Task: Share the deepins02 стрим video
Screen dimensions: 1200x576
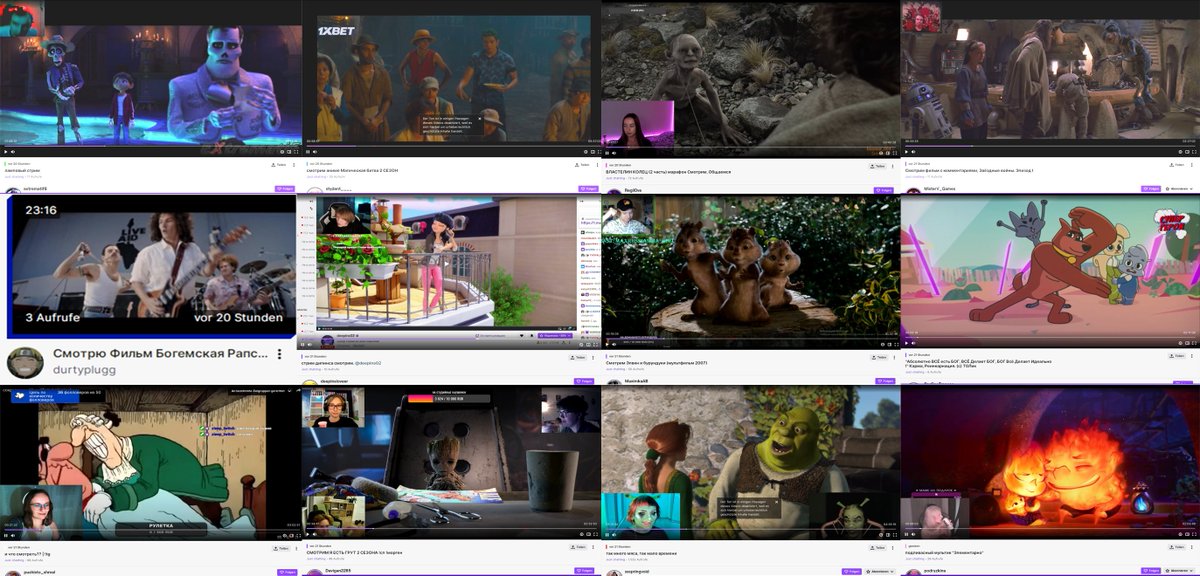Action: tap(578, 357)
